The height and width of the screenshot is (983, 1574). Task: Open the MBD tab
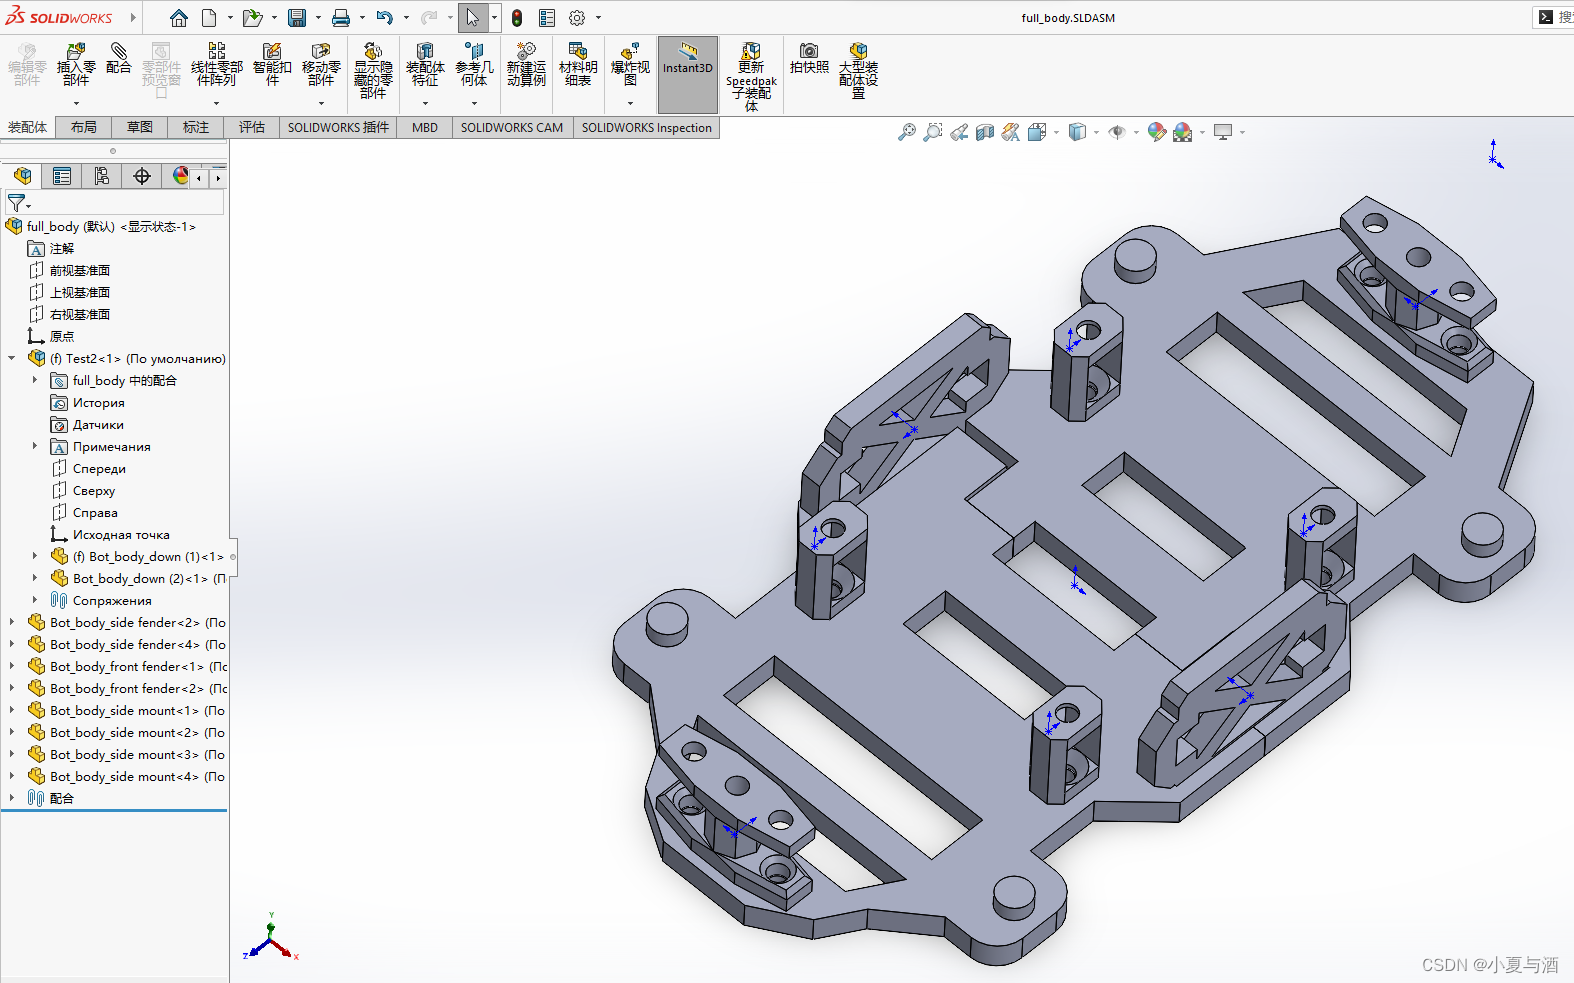click(425, 127)
